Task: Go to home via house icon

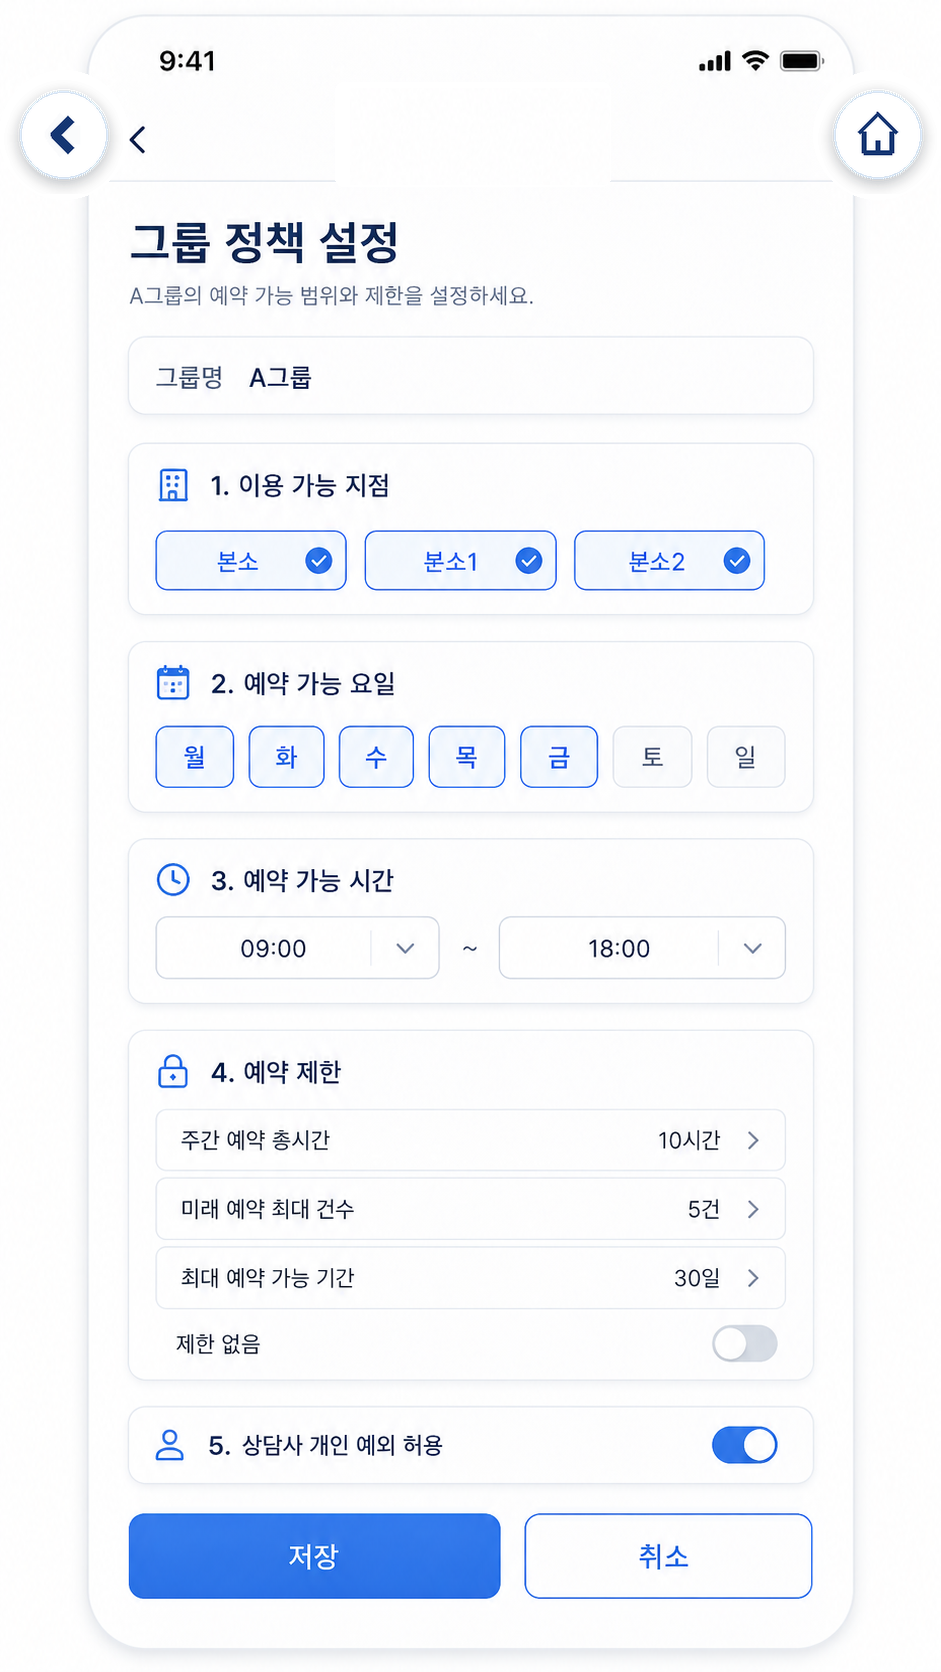Action: coord(878,135)
